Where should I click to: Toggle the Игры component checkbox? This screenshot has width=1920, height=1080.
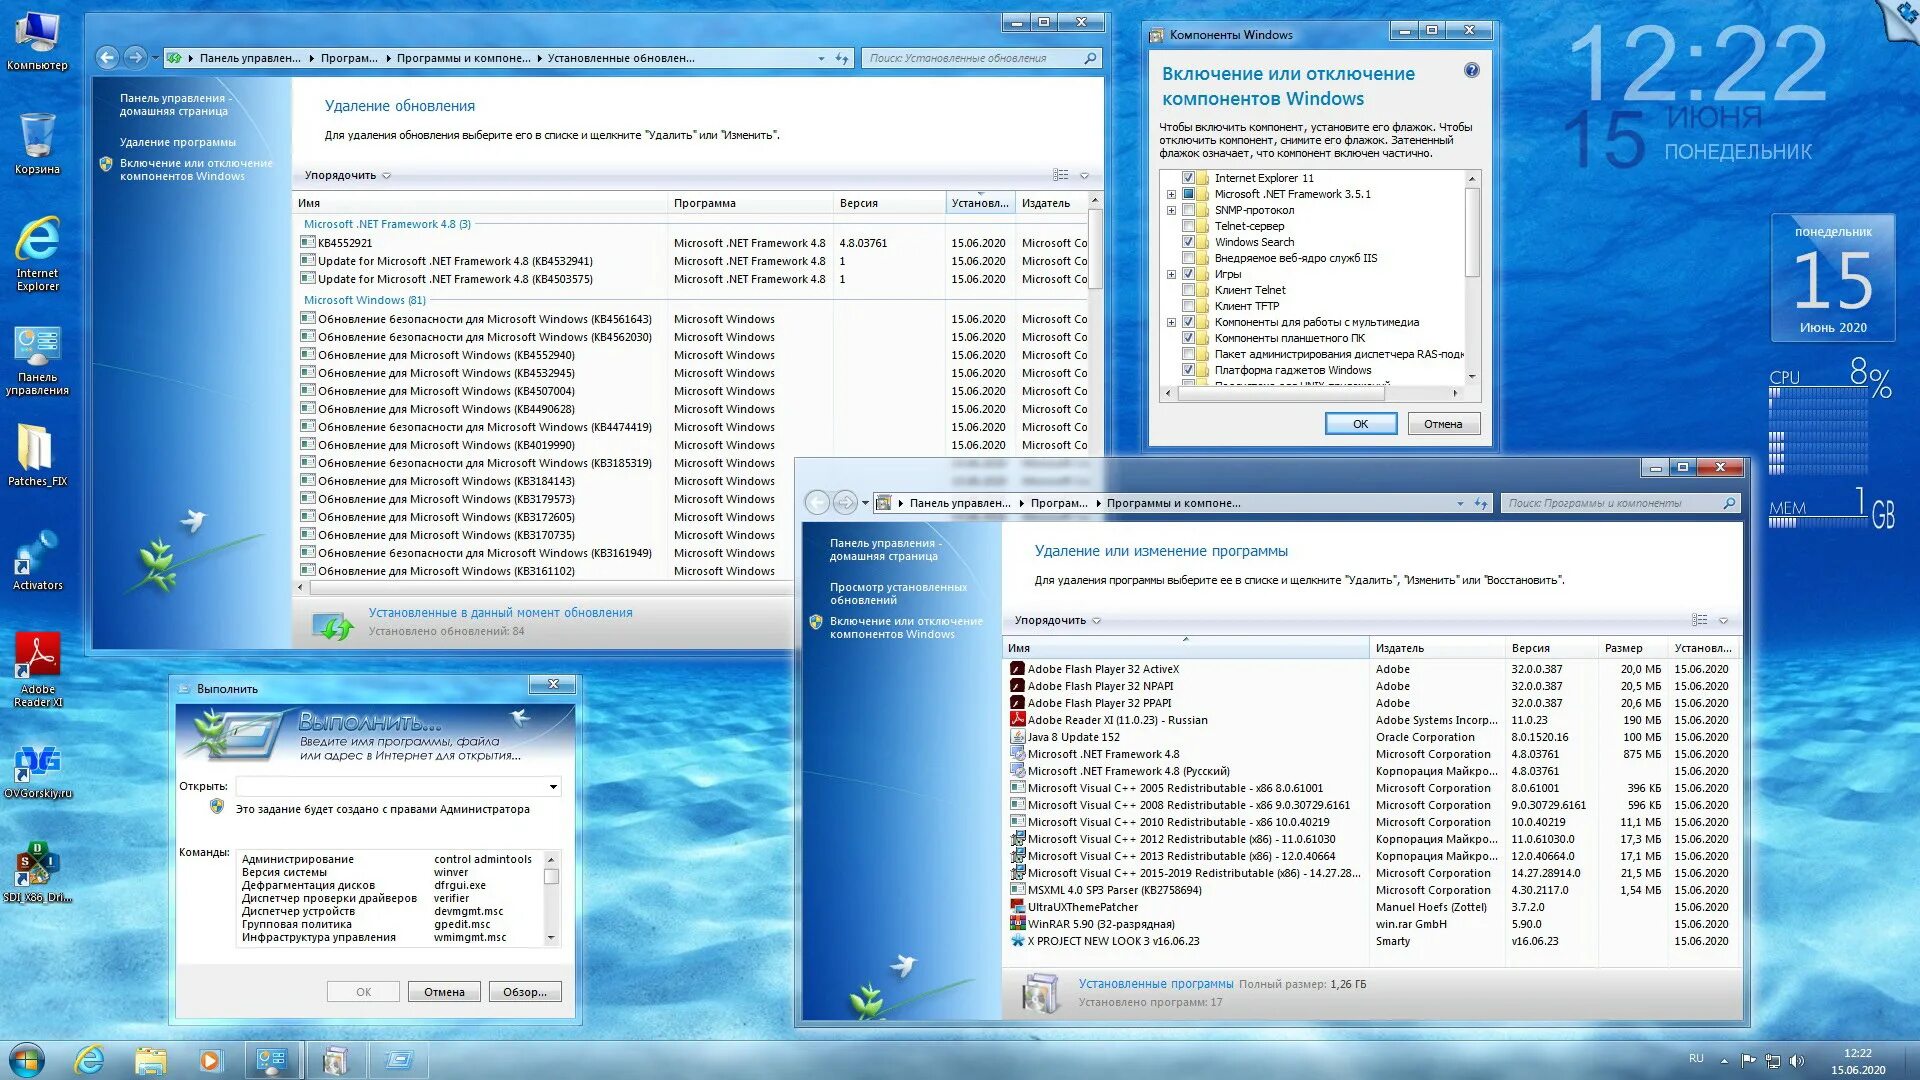tap(1188, 274)
